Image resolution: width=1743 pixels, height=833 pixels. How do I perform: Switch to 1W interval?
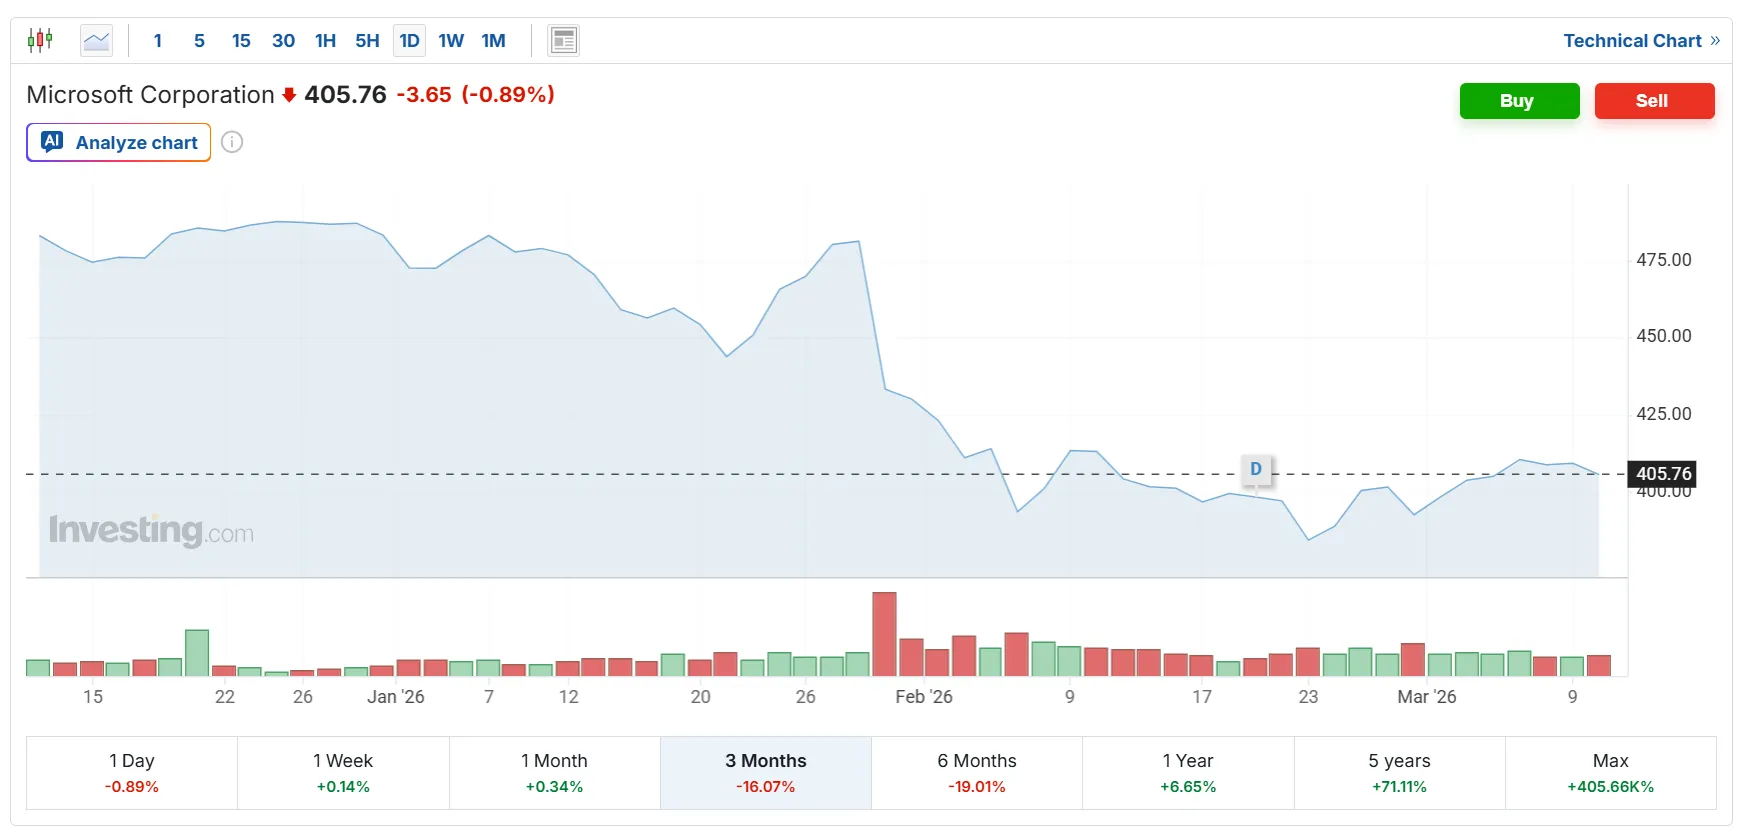point(451,41)
